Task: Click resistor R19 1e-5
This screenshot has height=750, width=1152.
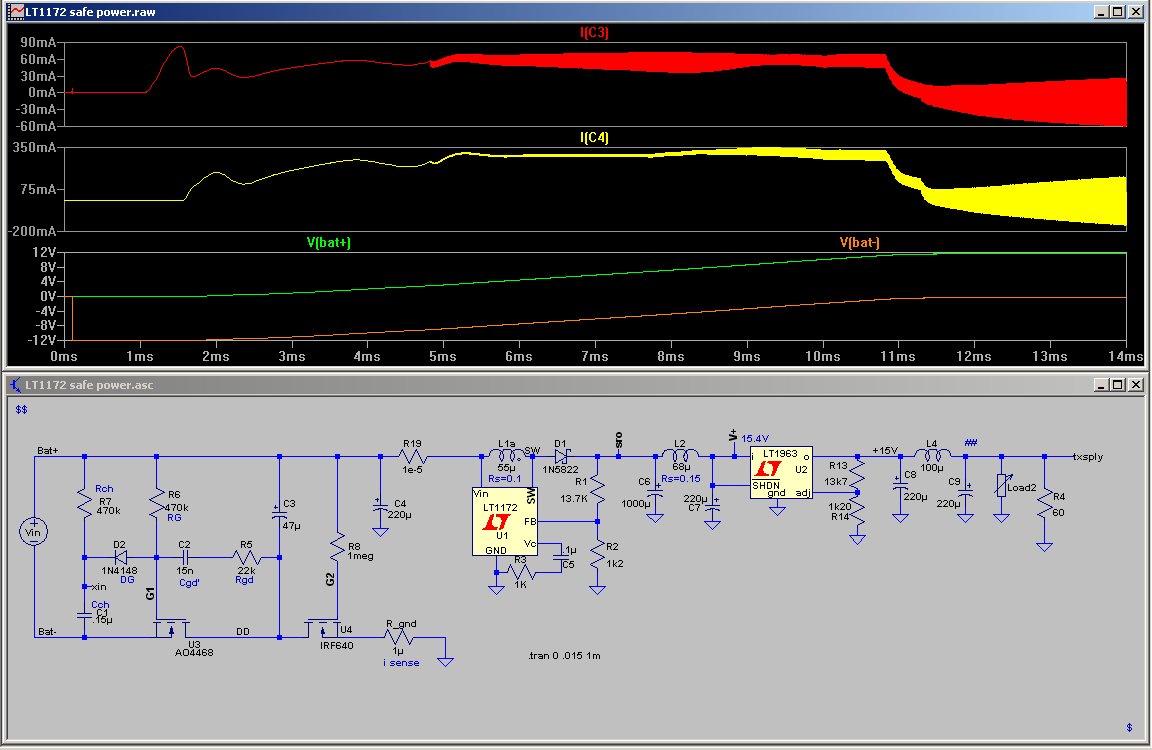Action: pyautogui.click(x=412, y=456)
